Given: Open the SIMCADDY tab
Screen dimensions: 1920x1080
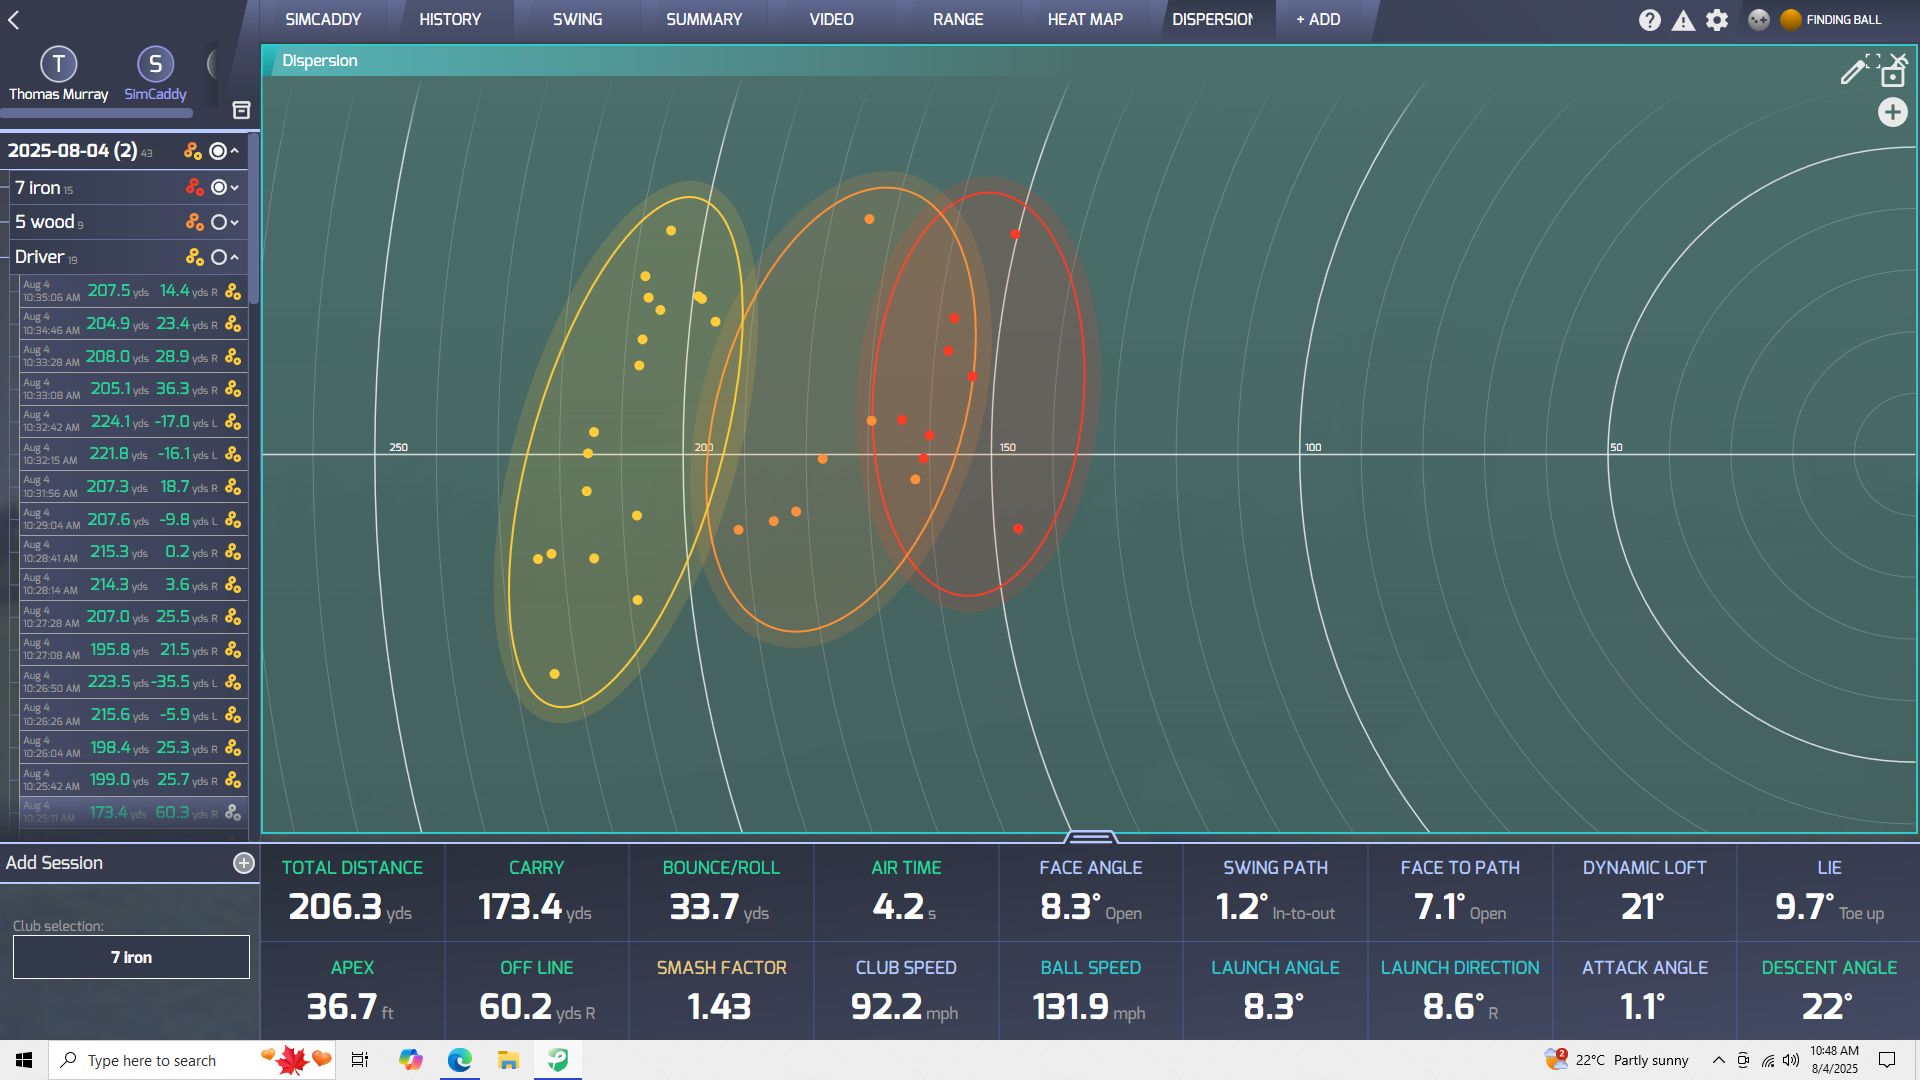Looking at the screenshot, I should [x=323, y=20].
